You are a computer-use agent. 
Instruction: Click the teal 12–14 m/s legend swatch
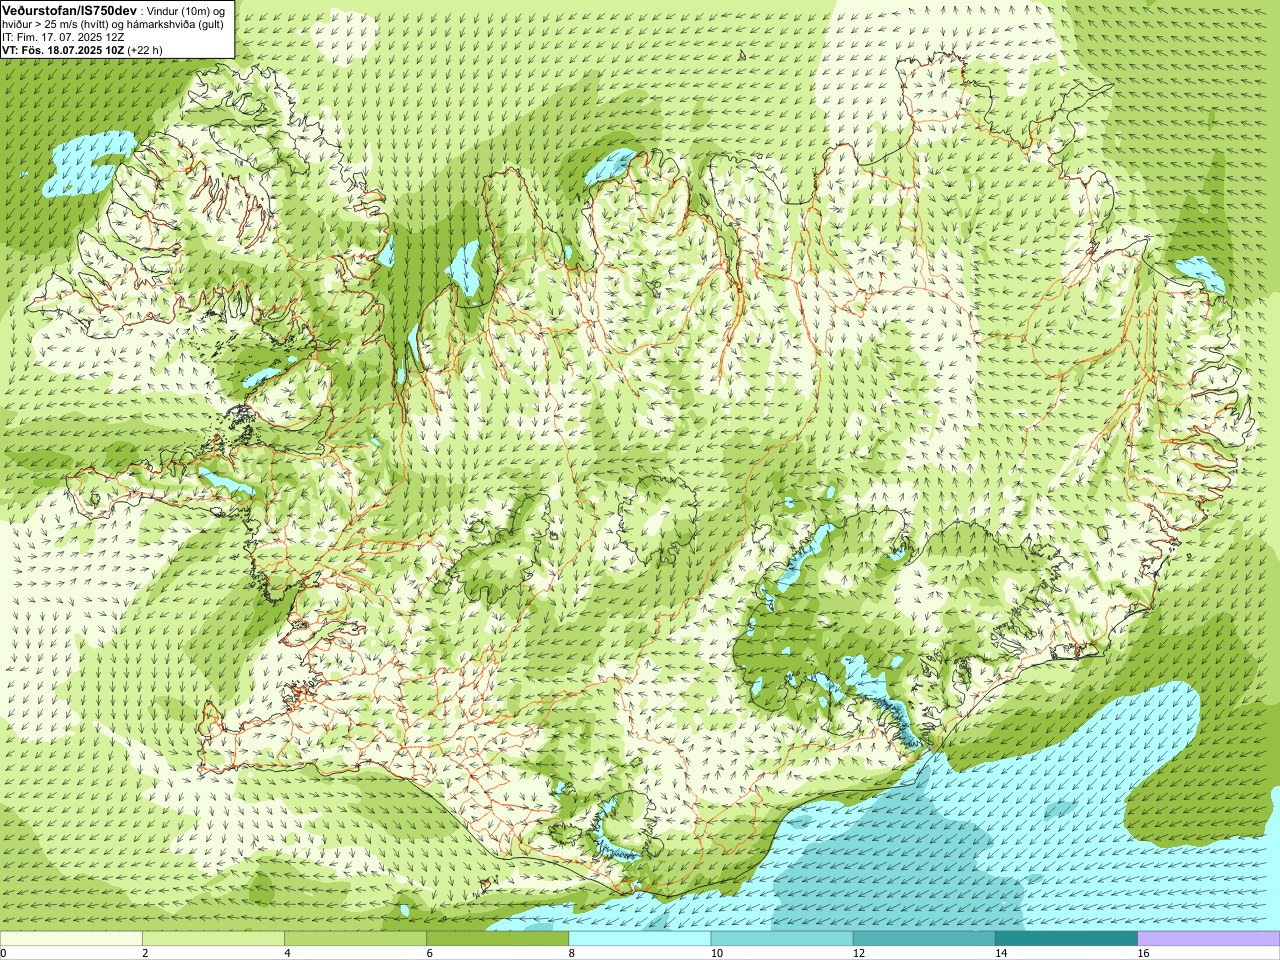click(924, 939)
